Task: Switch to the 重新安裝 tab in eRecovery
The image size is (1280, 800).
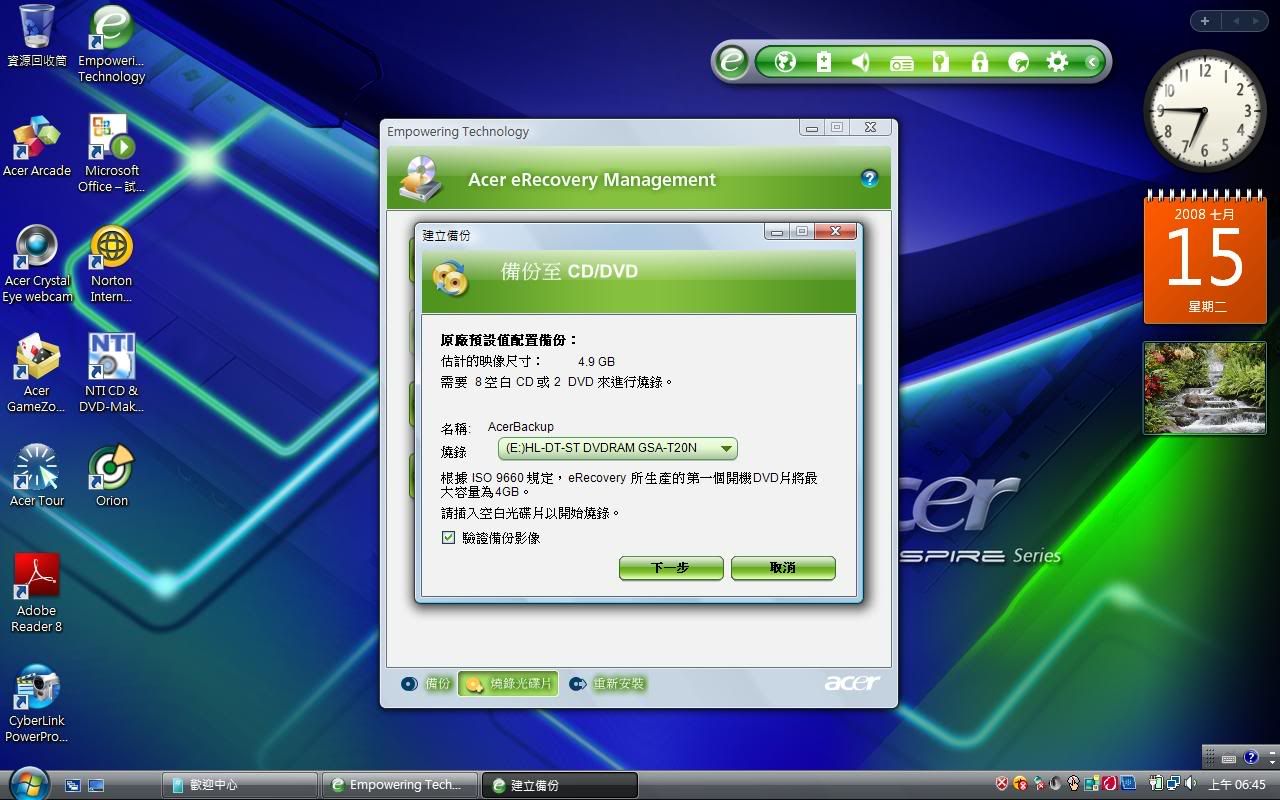Action: 607,684
